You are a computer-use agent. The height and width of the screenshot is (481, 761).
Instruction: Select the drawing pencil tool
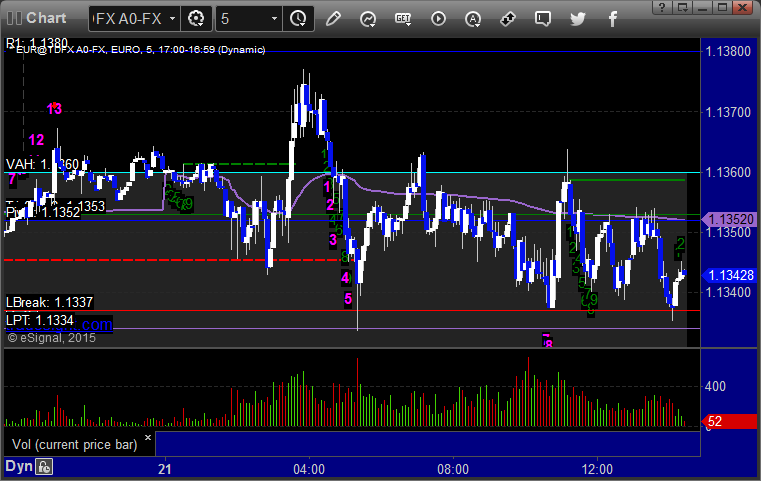333,19
